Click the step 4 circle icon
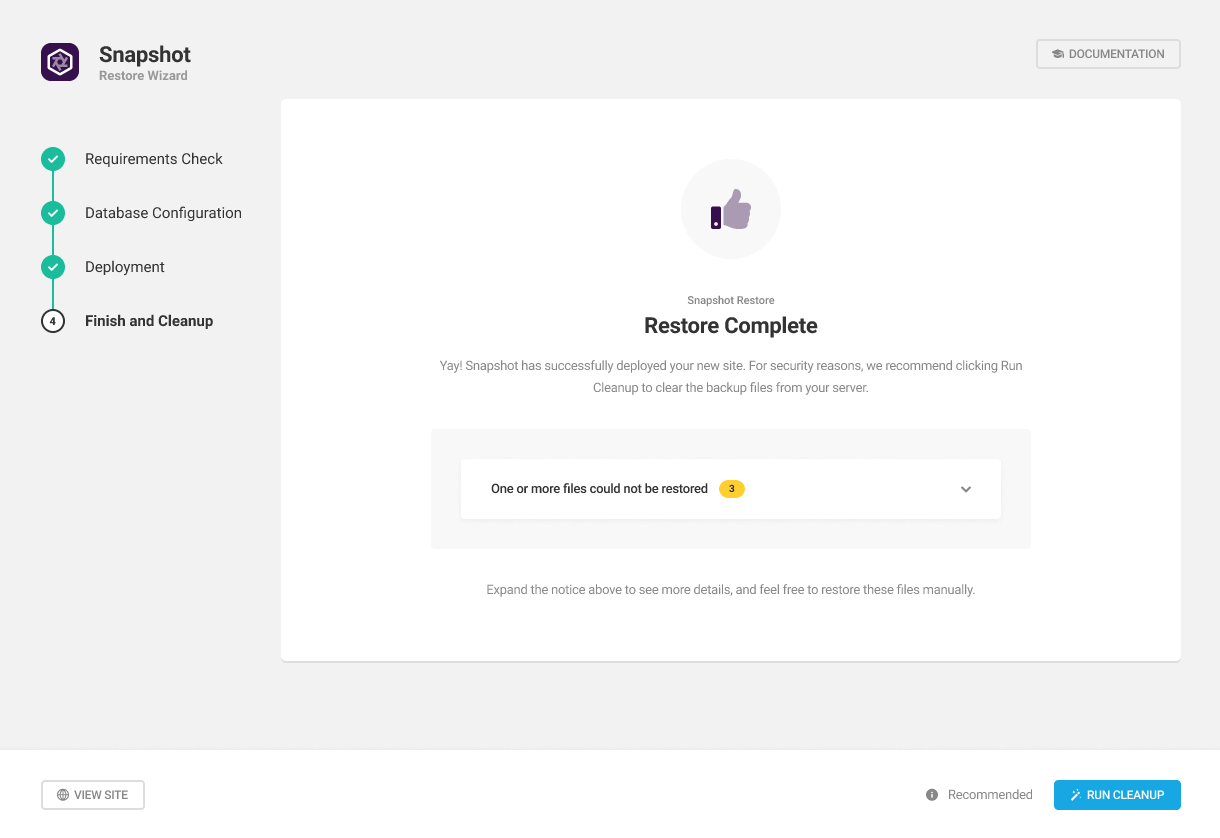Image resolution: width=1220 pixels, height=838 pixels. pos(53,321)
